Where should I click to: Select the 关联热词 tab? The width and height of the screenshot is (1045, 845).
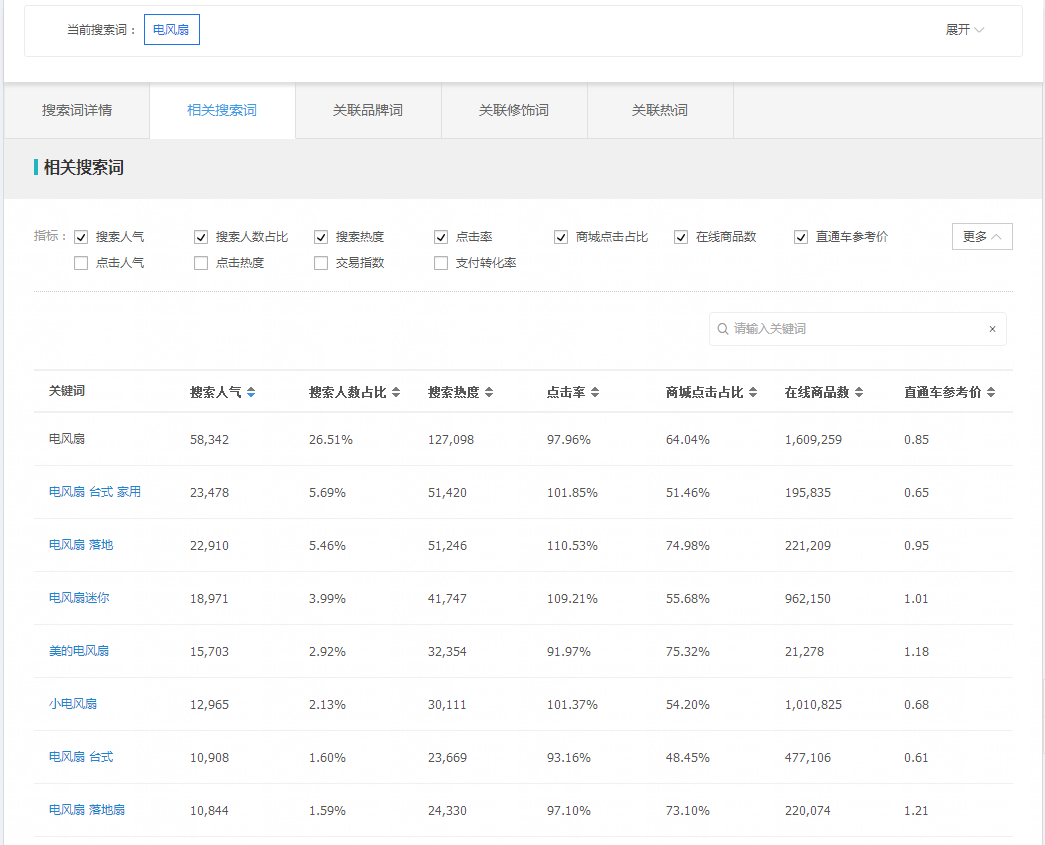pyautogui.click(x=660, y=110)
